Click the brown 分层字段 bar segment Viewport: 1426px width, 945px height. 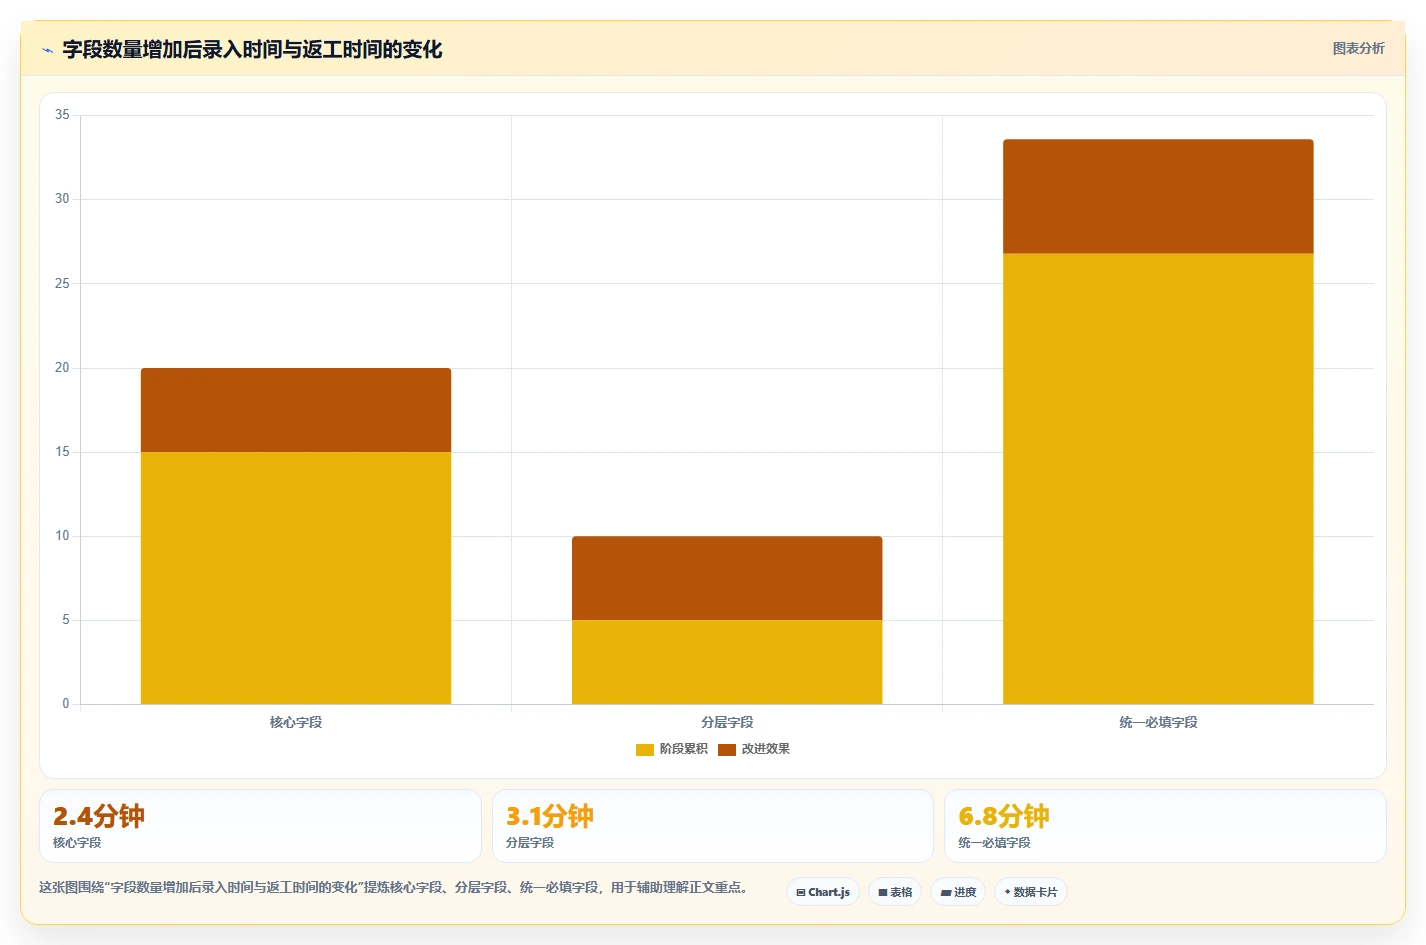(x=727, y=578)
